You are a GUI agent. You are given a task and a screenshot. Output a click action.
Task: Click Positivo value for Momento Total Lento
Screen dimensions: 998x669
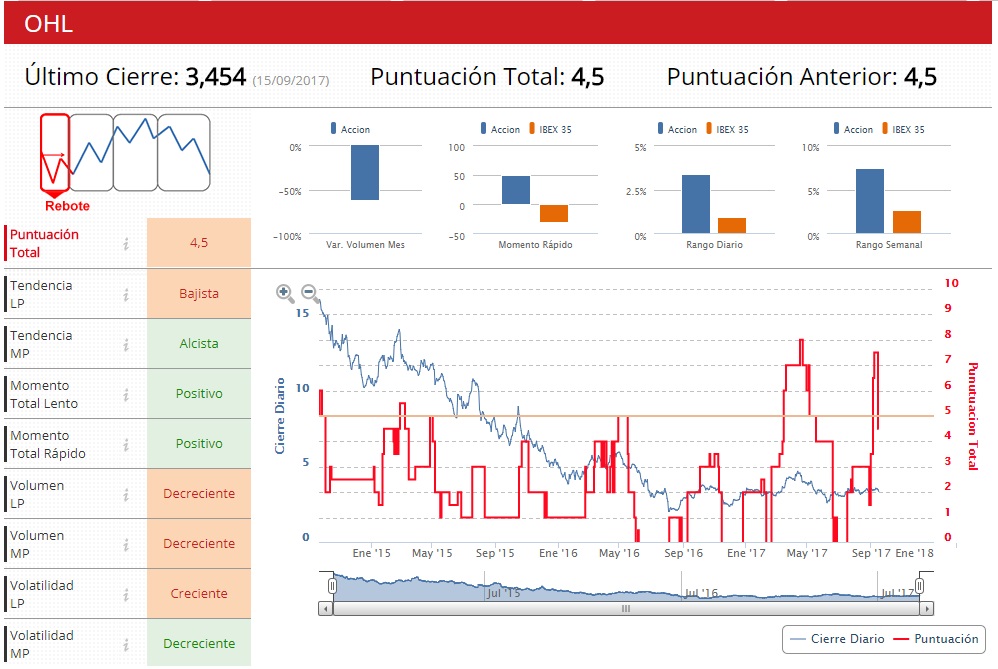pos(199,394)
